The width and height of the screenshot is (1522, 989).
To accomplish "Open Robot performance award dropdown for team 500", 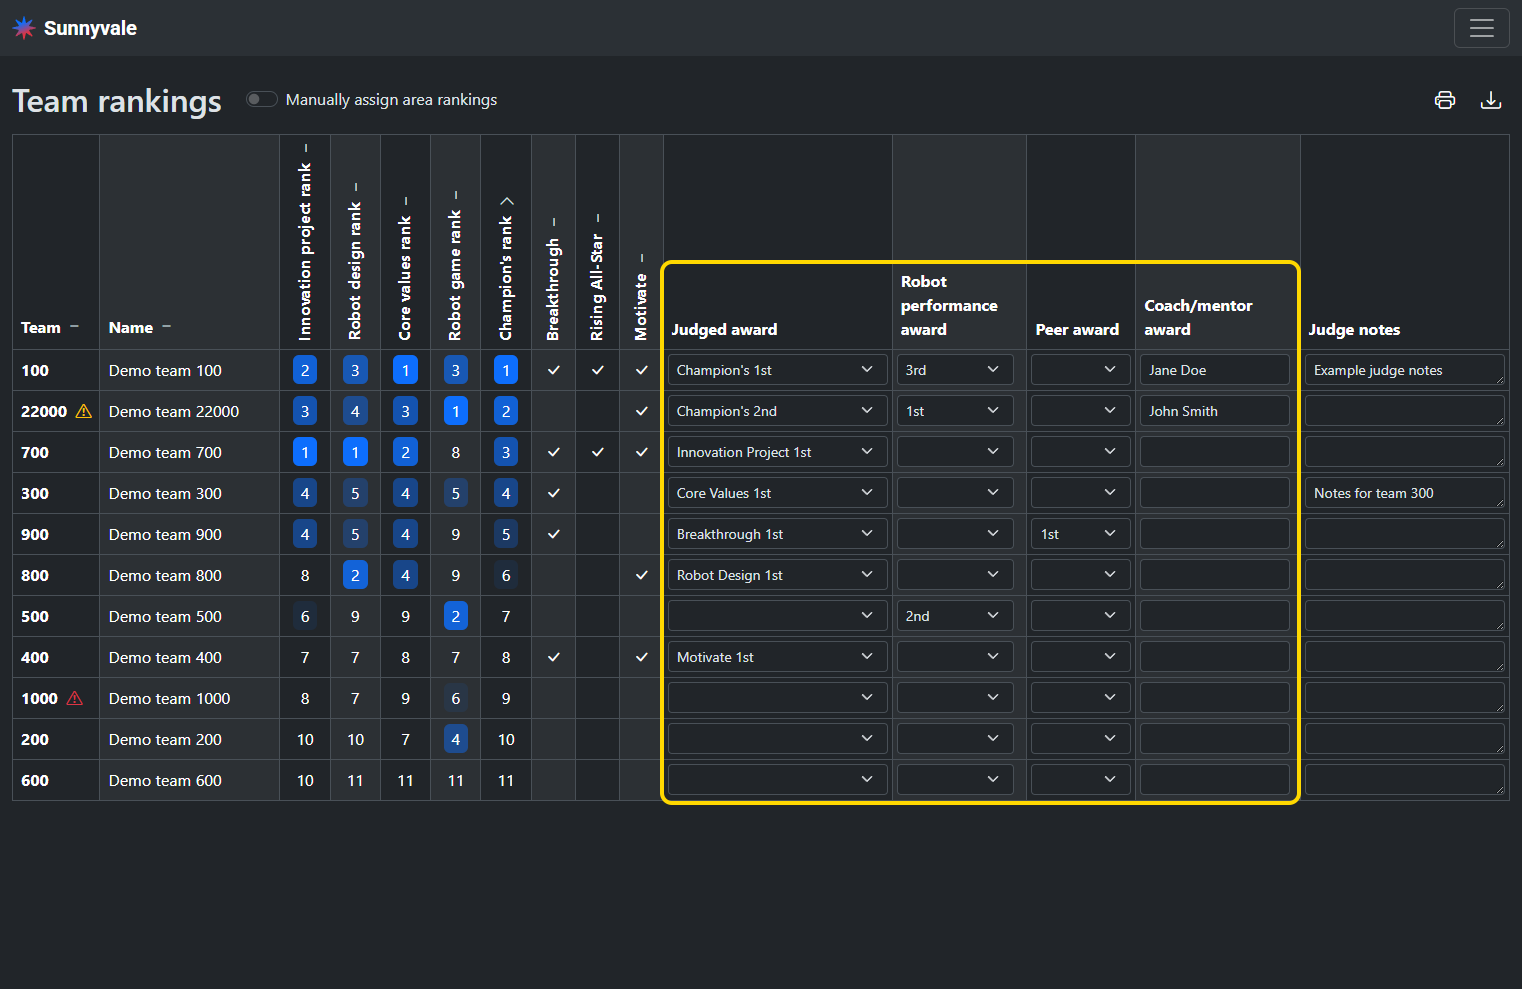I will (x=954, y=616).
